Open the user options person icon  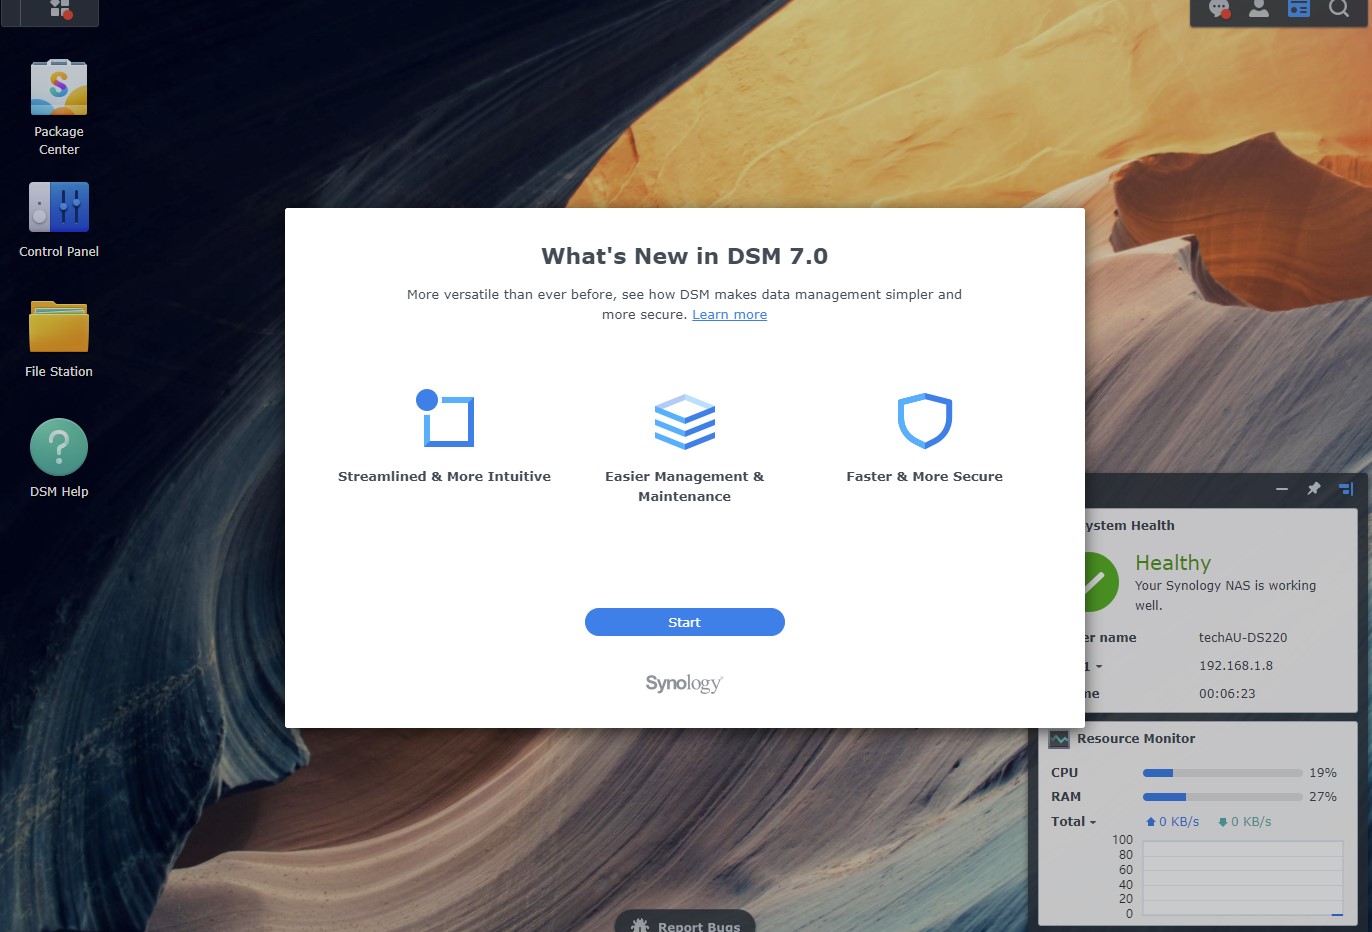coord(1259,9)
